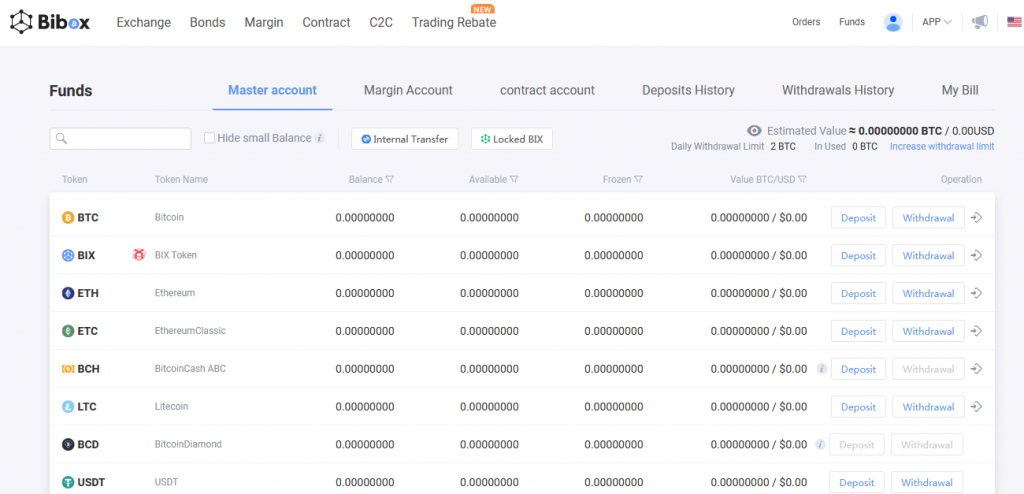Image resolution: width=1024 pixels, height=494 pixels.
Task: Open the C2C menu
Action: [x=381, y=22]
